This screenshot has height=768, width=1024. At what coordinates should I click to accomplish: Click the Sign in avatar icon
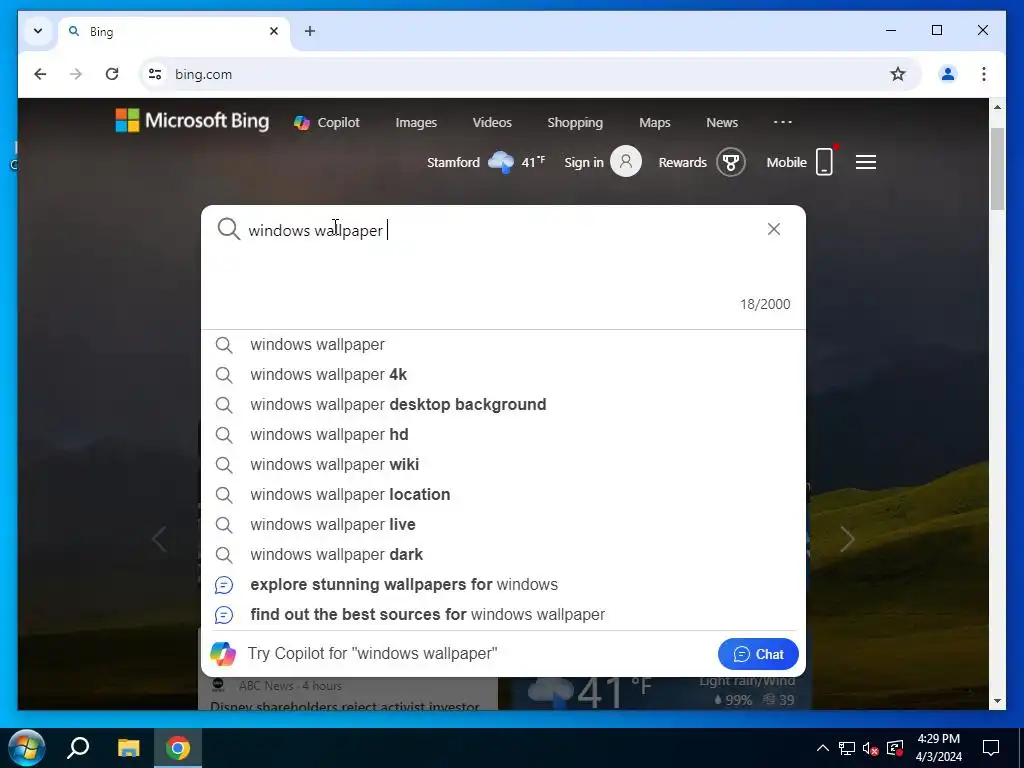pyautogui.click(x=626, y=161)
